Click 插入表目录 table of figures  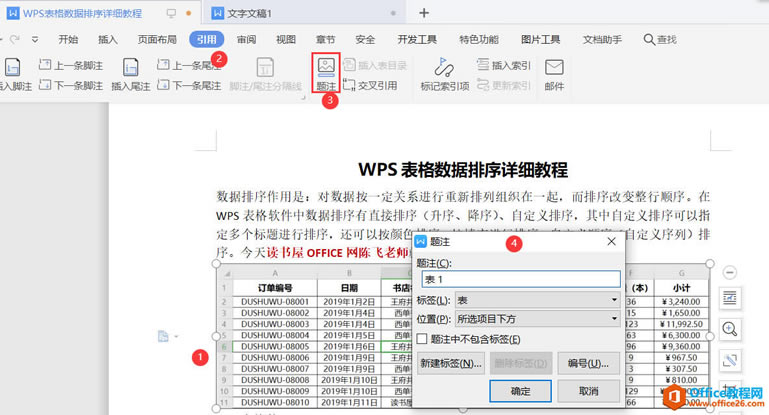[x=375, y=65]
